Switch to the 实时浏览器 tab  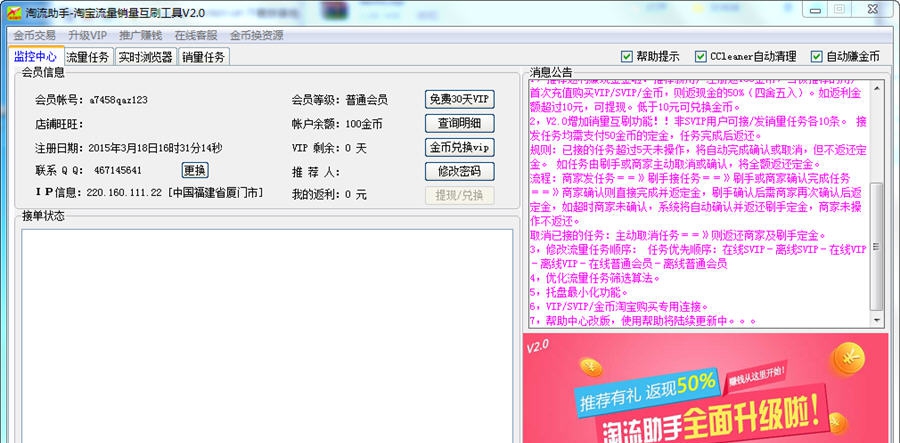click(x=145, y=57)
